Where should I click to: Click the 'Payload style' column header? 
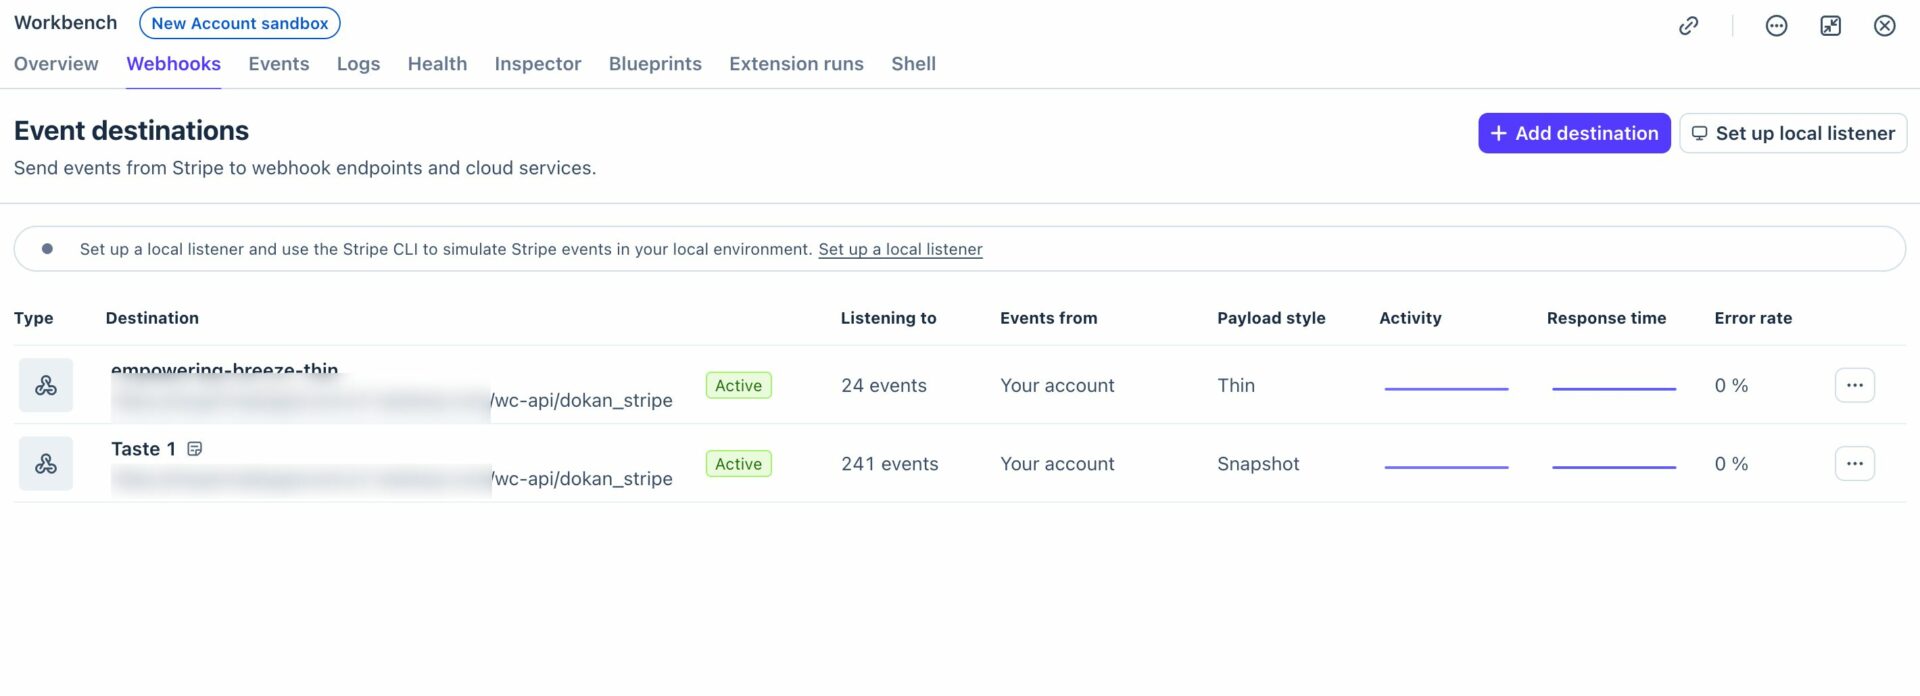tap(1271, 318)
